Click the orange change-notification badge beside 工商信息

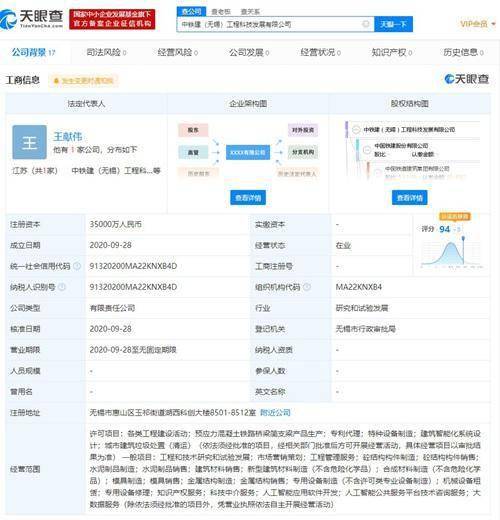tap(83, 81)
